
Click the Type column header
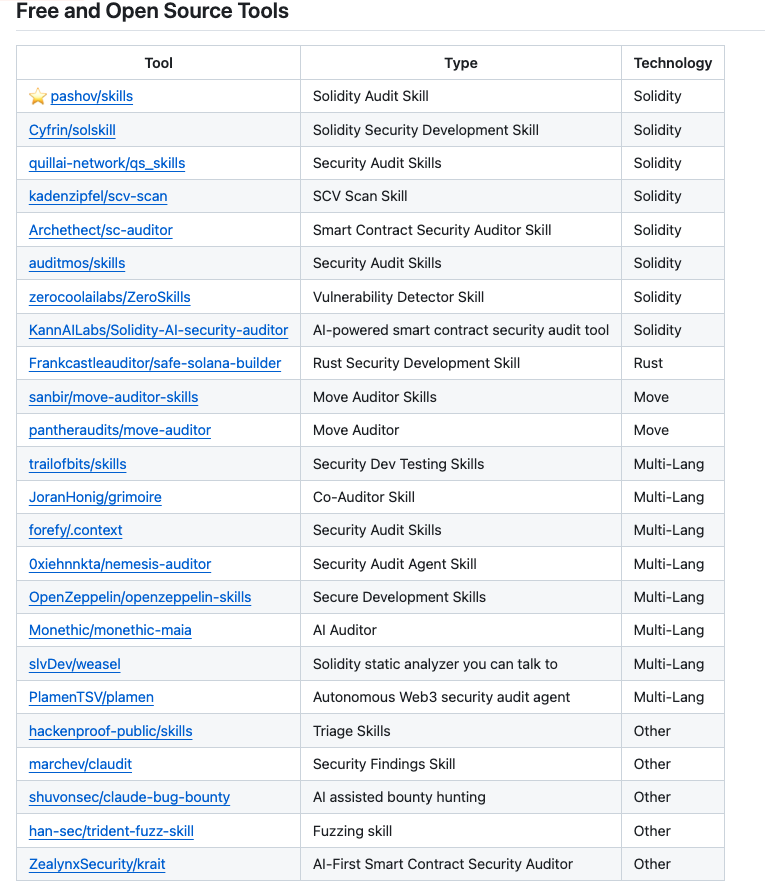click(x=461, y=63)
